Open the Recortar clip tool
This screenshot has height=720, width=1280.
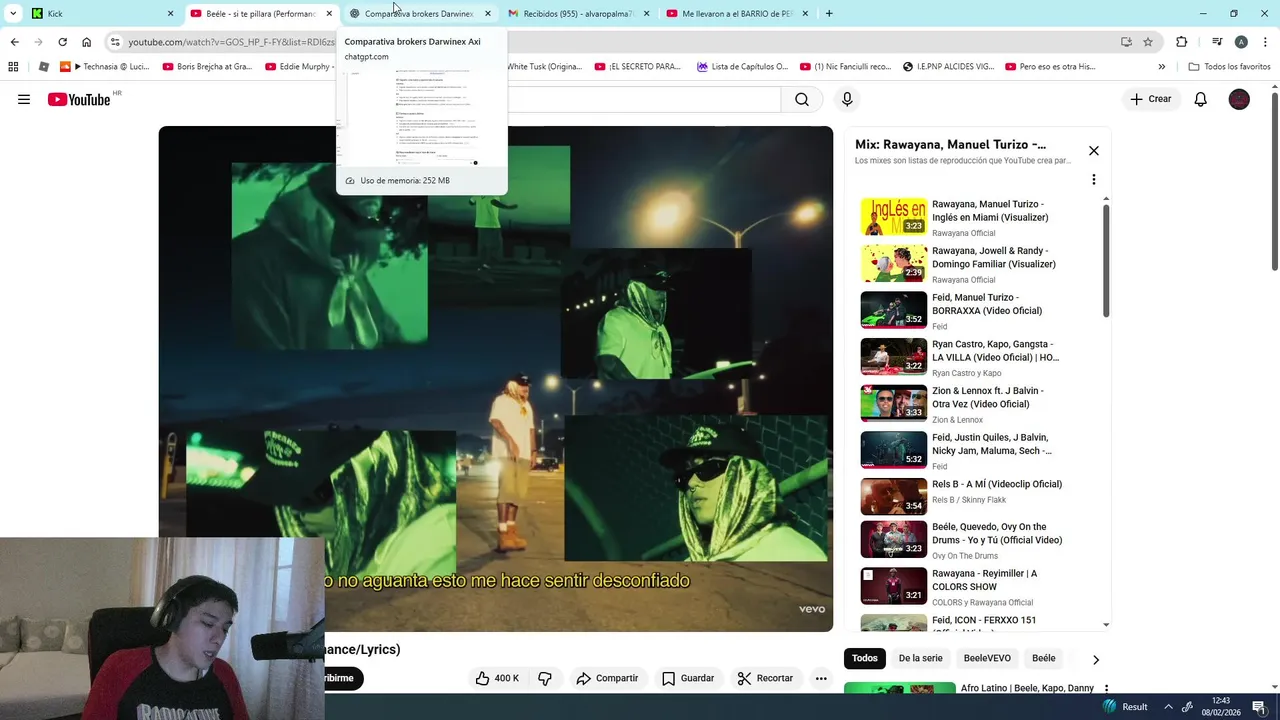point(765,678)
